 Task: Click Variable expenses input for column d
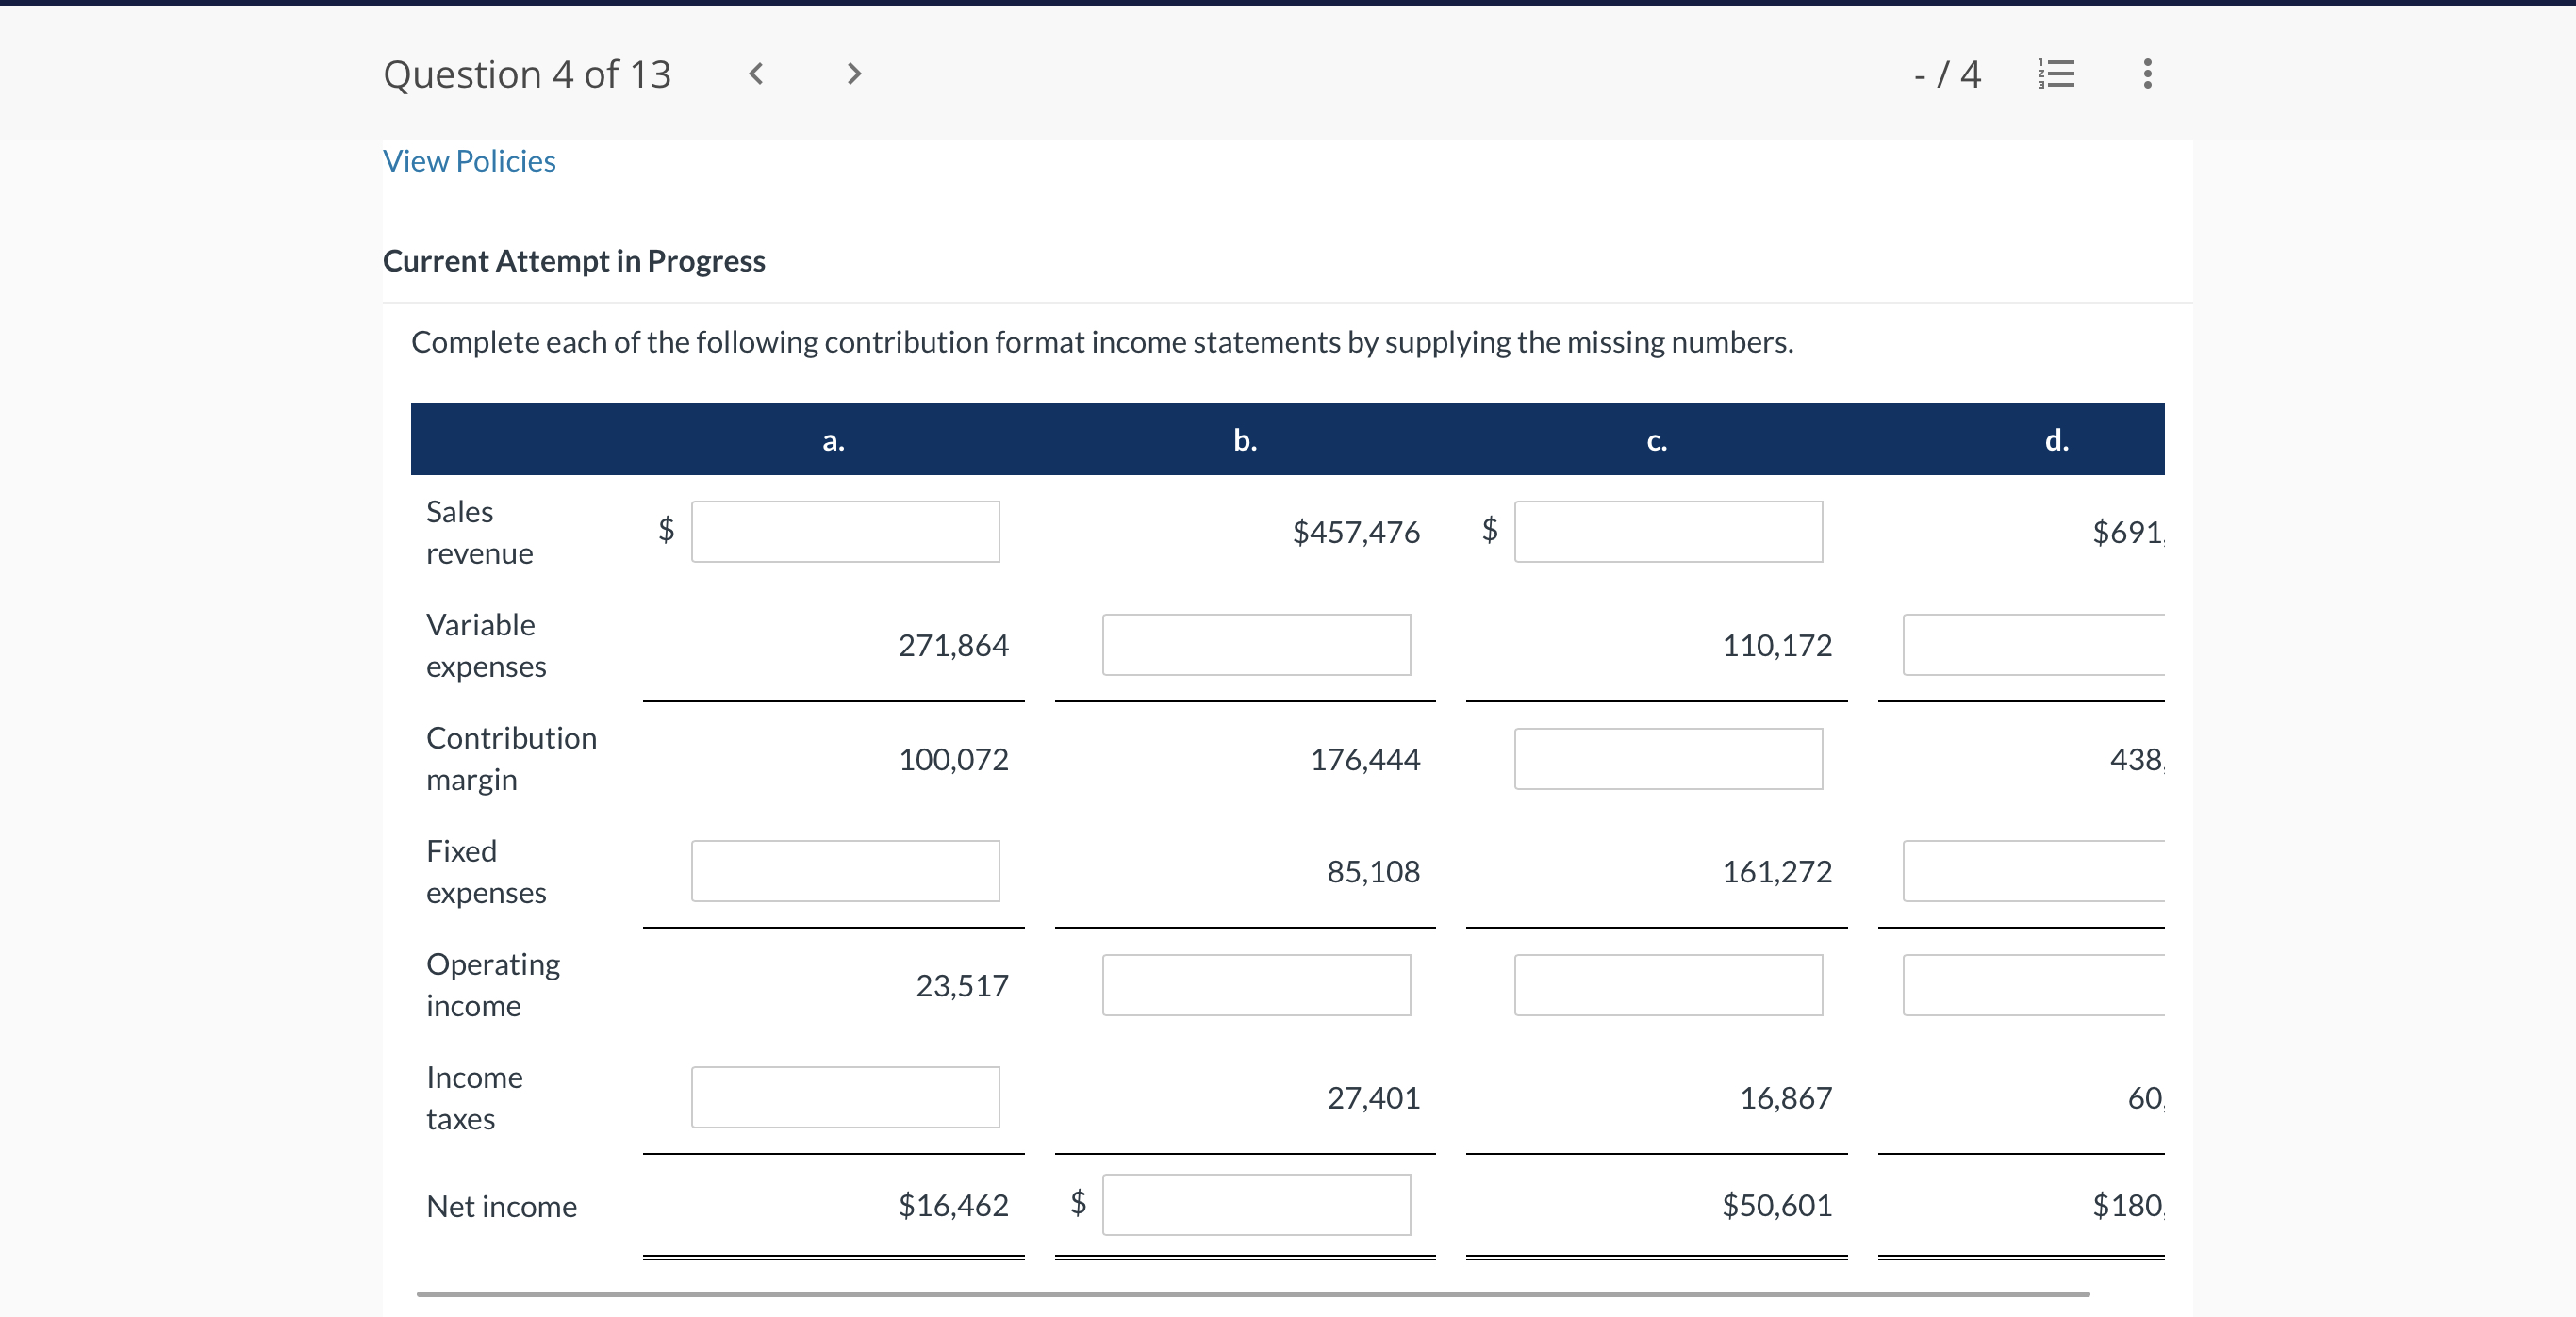pos(2033,645)
